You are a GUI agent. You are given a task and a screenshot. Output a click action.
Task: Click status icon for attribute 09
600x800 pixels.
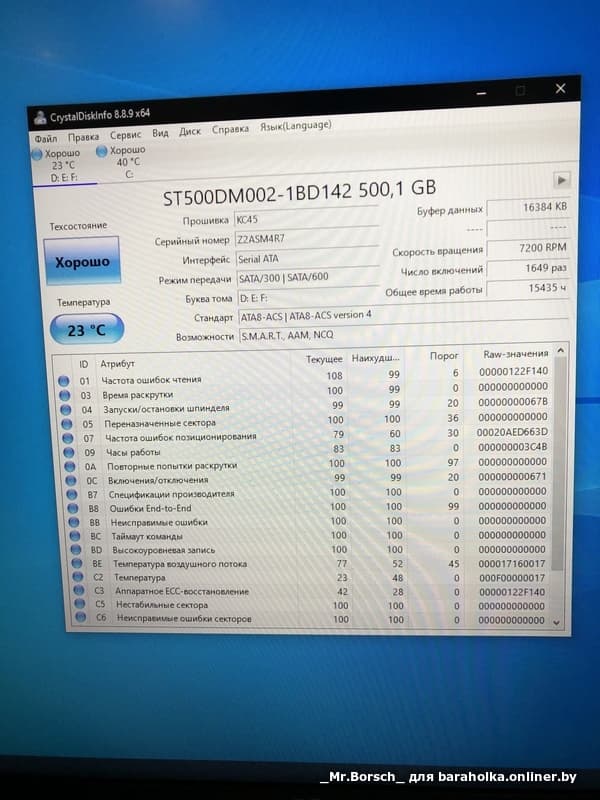[69, 453]
